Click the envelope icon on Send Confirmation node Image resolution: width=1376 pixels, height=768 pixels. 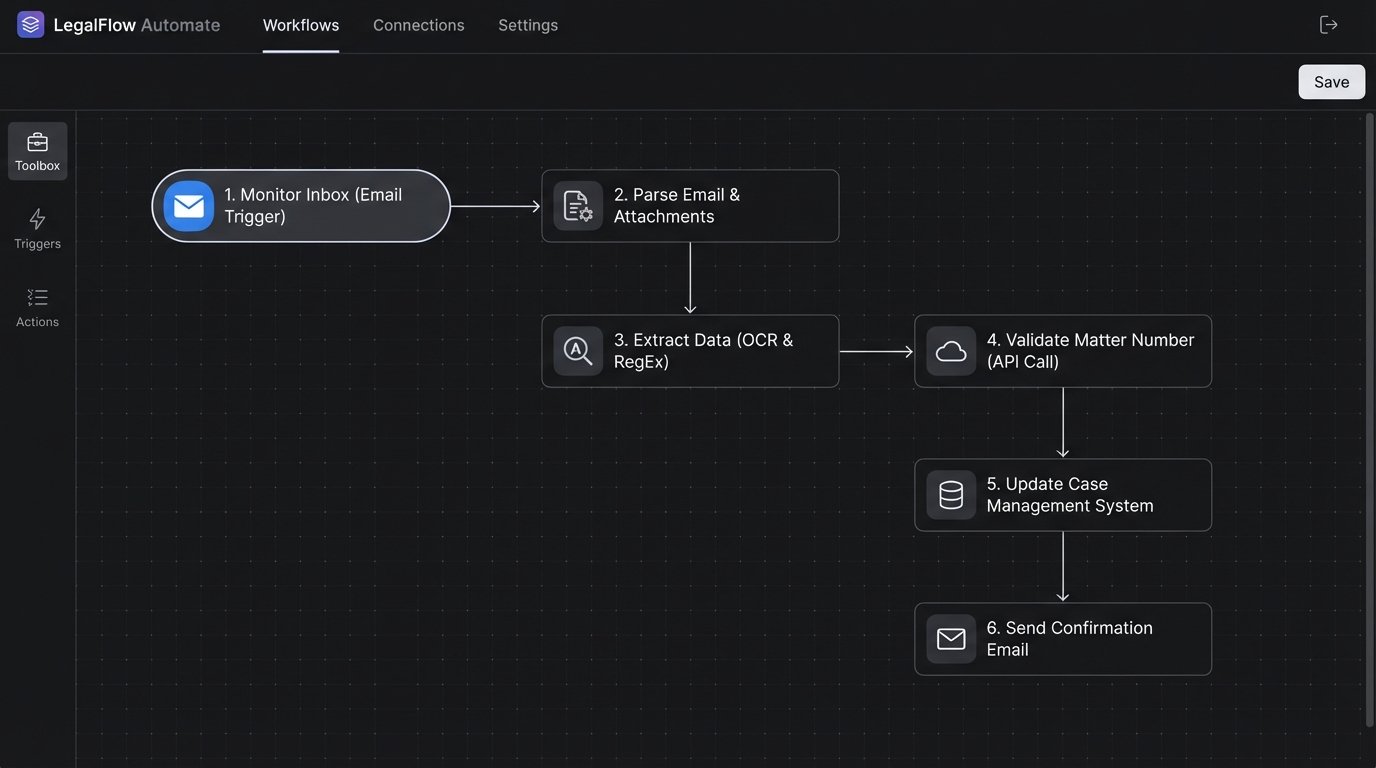point(950,638)
